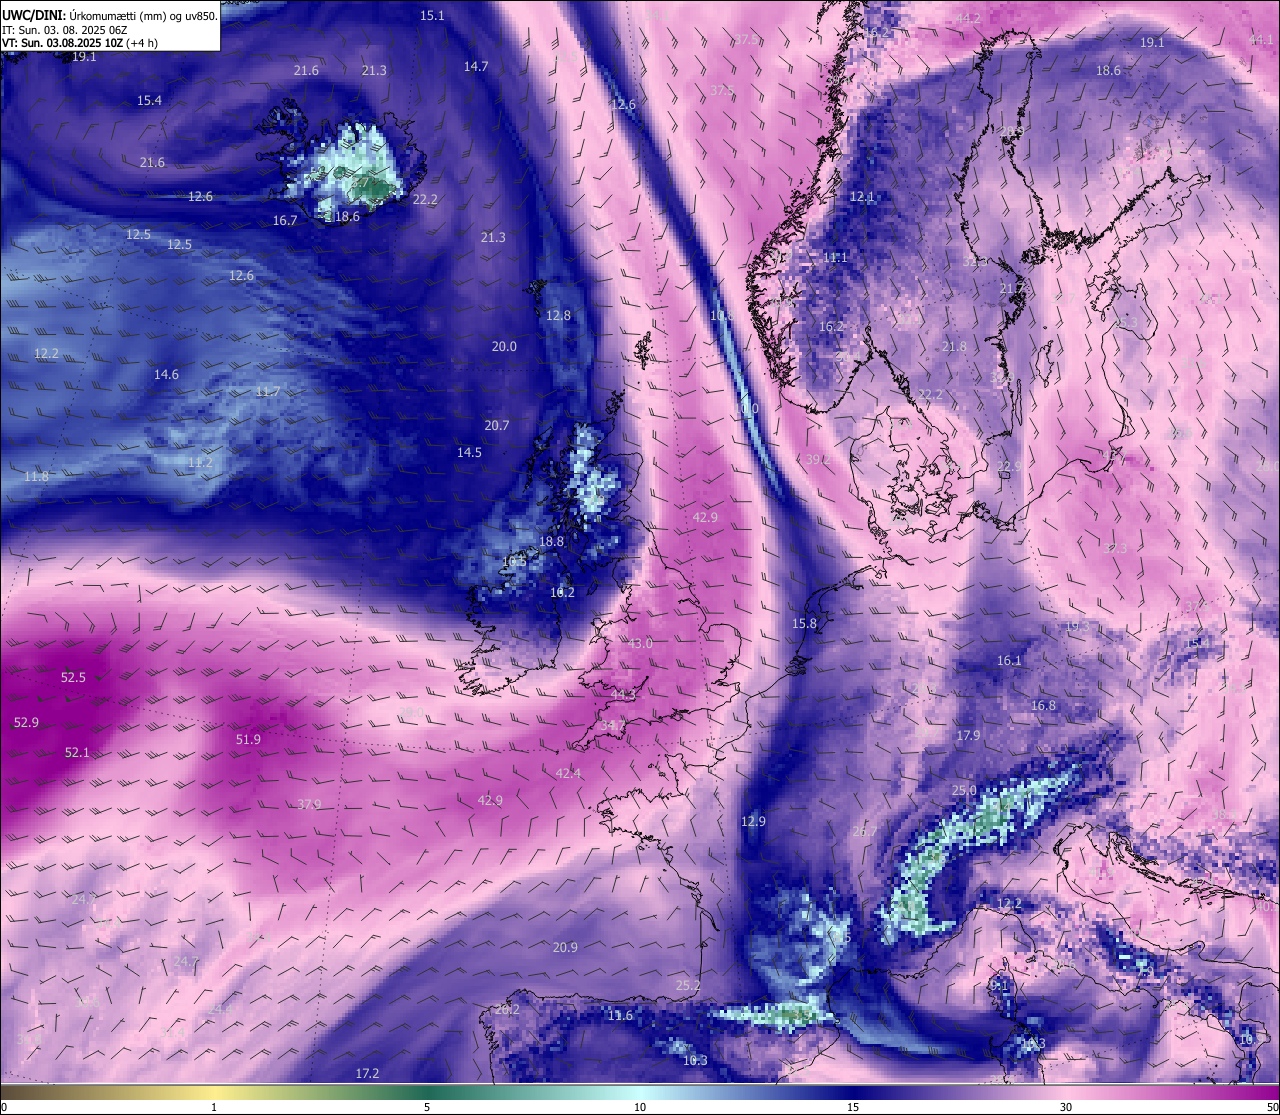Click the 16.7 value near Iceland
This screenshot has height=1115, width=1280.
pyautogui.click(x=285, y=220)
